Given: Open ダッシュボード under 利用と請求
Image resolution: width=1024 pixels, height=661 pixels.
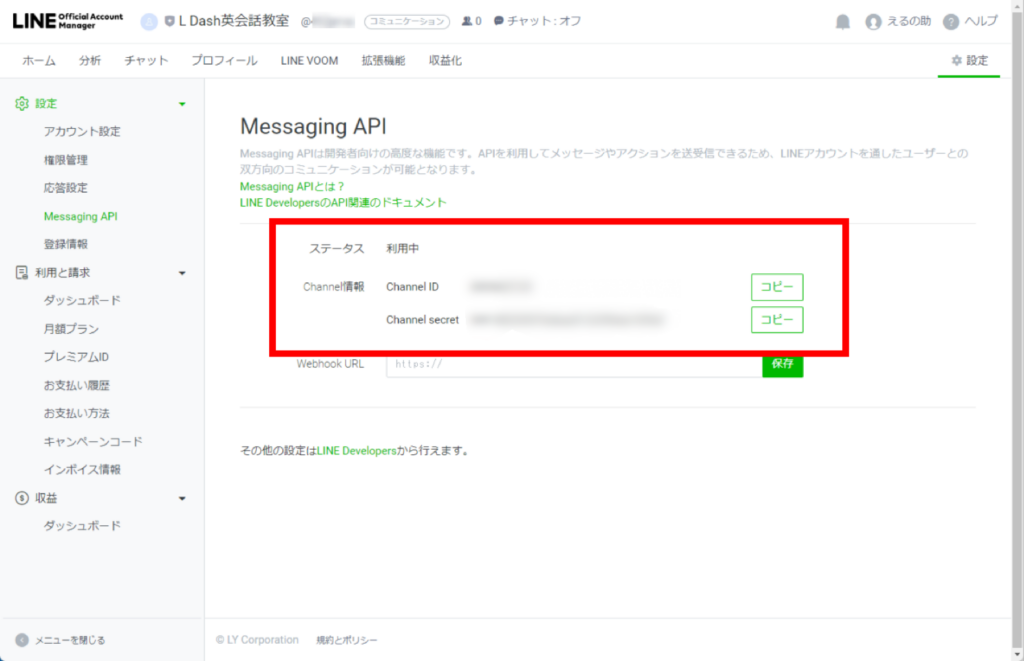Looking at the screenshot, I should point(82,300).
